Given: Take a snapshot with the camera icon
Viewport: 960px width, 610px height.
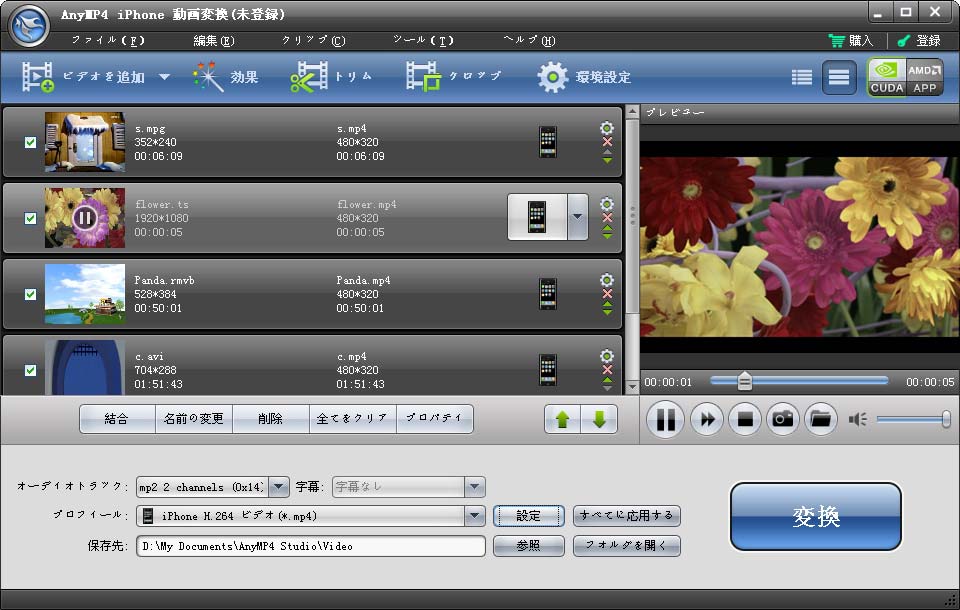Looking at the screenshot, I should click(x=783, y=420).
